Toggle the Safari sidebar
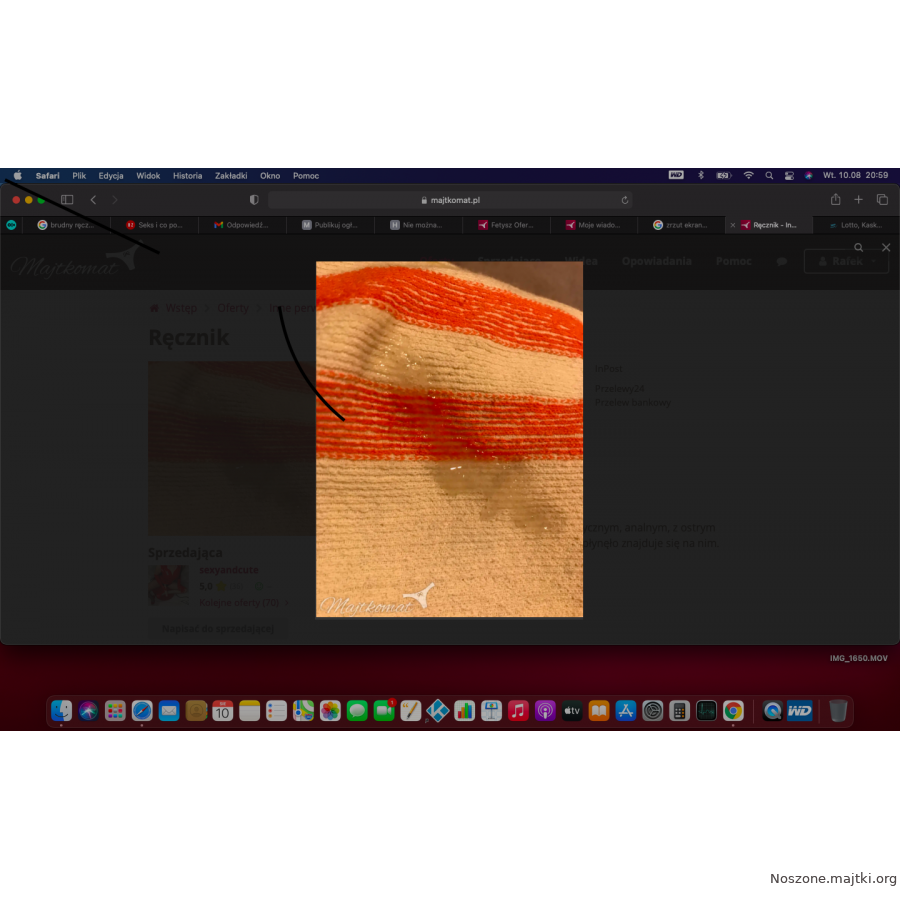Viewport: 900px width, 900px height. point(67,200)
